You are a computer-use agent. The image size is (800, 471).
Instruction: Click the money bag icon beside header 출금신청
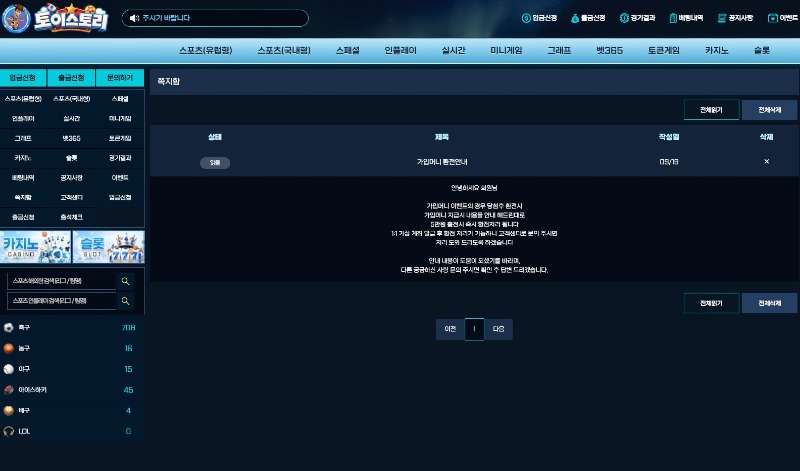(575, 18)
